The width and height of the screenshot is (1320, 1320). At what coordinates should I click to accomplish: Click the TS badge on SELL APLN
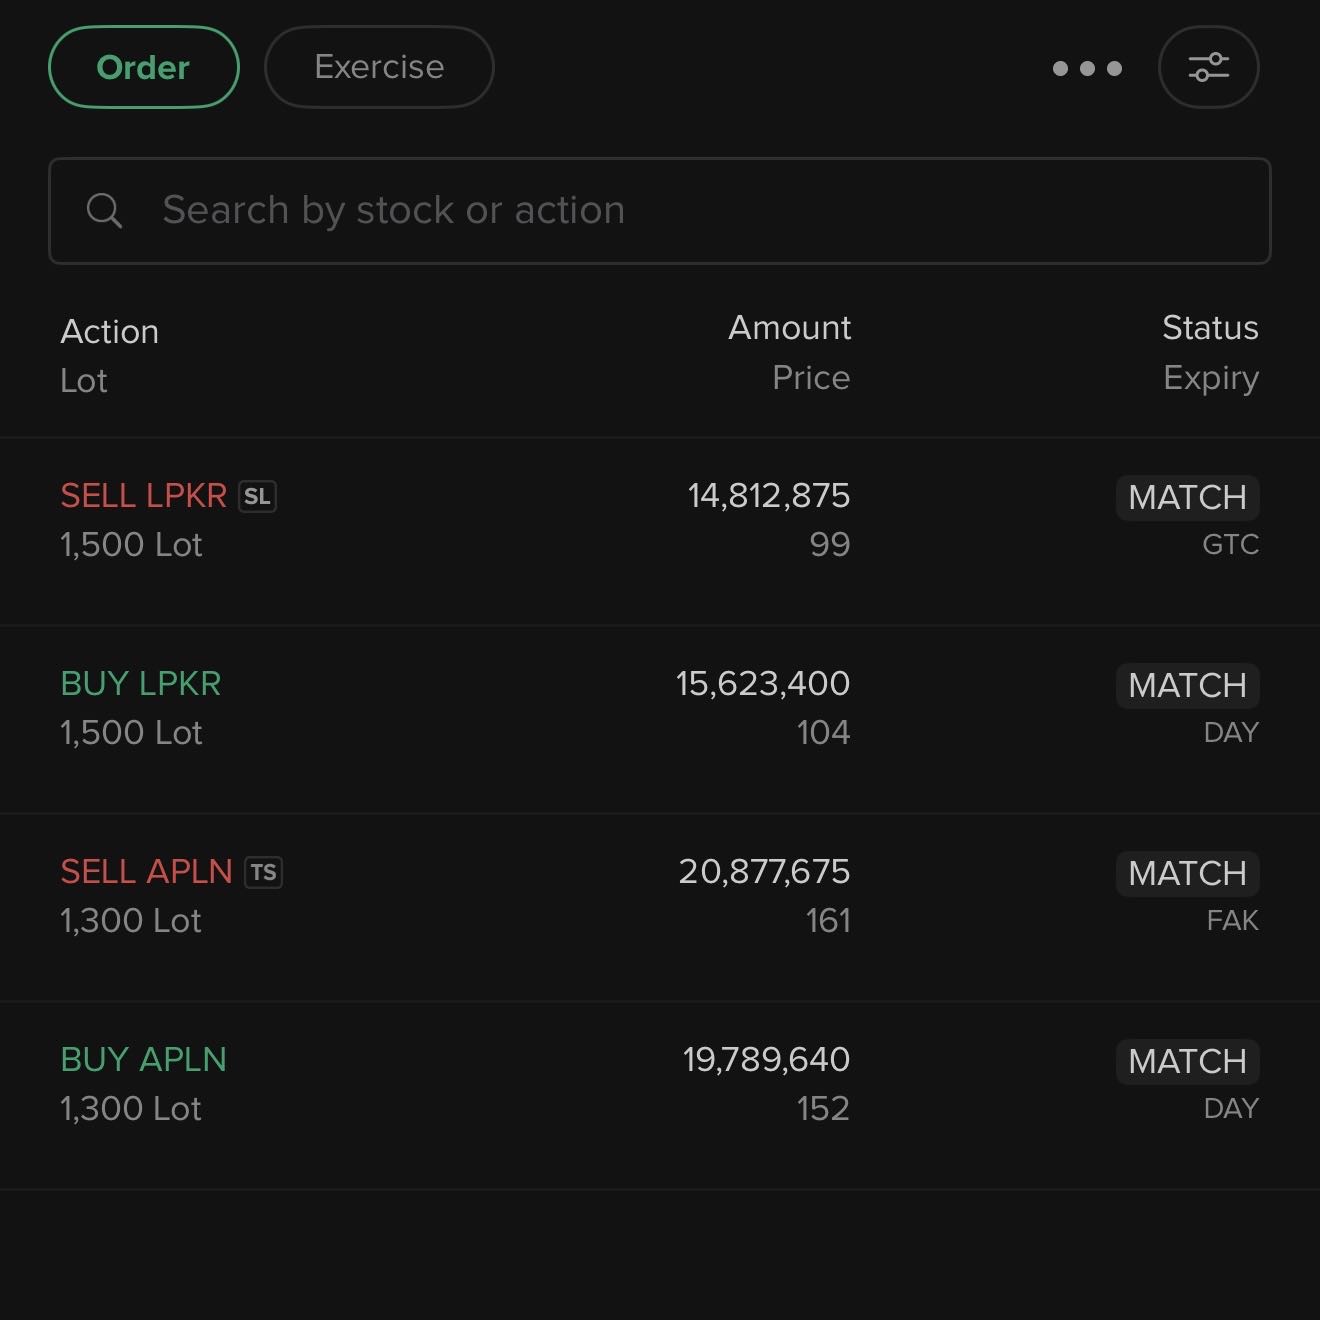[263, 872]
